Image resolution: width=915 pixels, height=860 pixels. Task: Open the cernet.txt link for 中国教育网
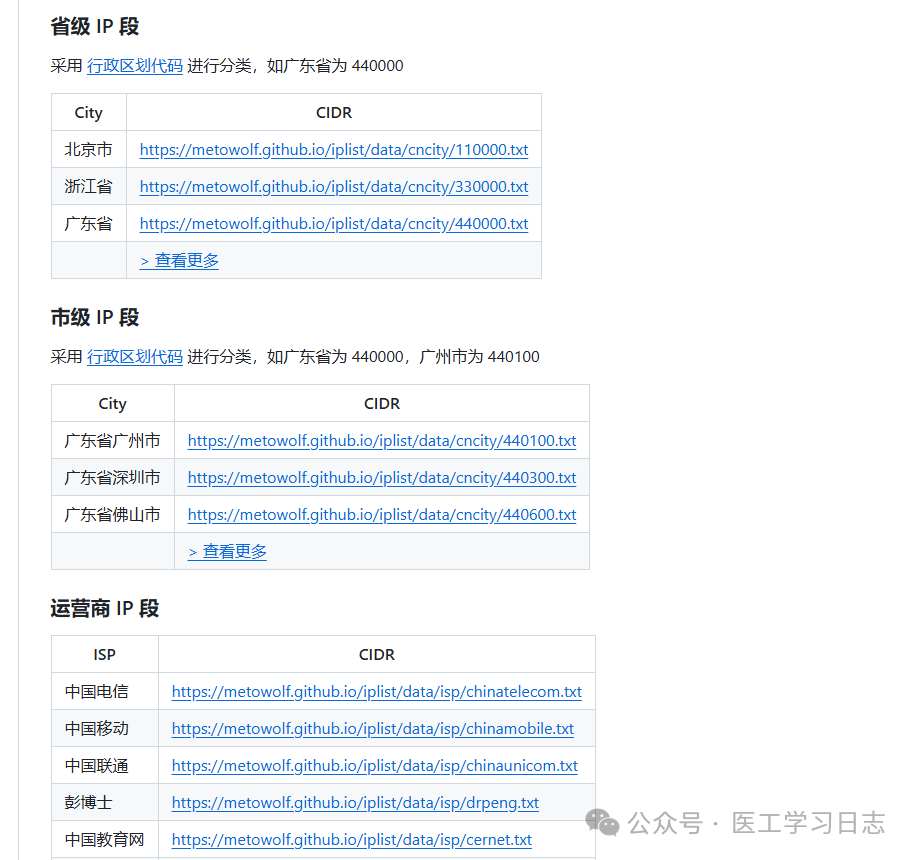(351, 840)
